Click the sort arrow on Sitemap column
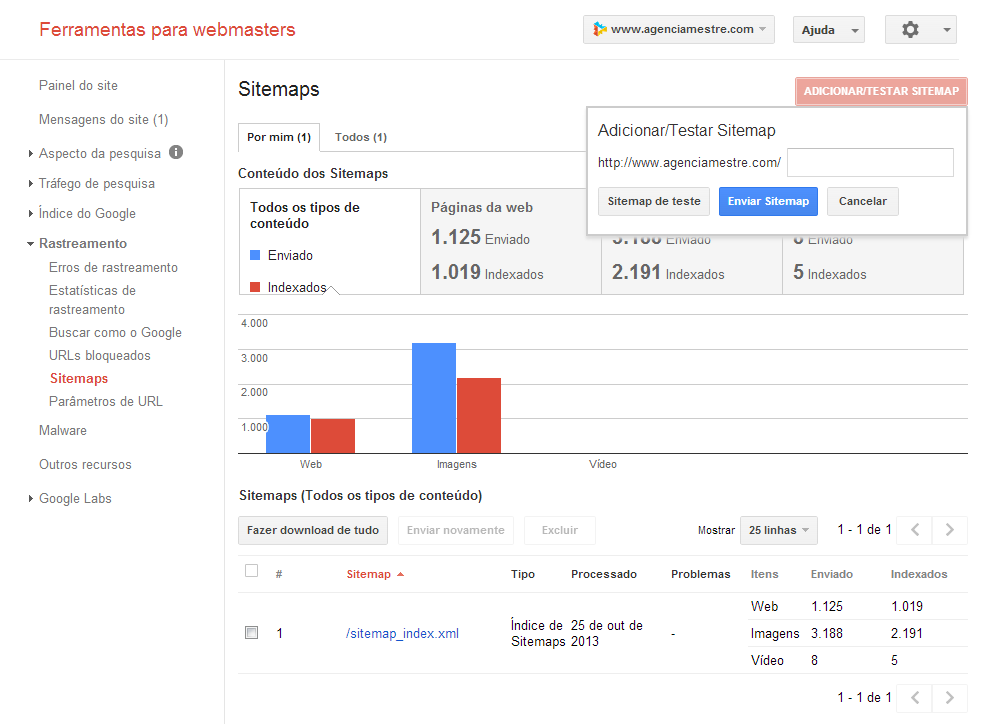 (401, 575)
